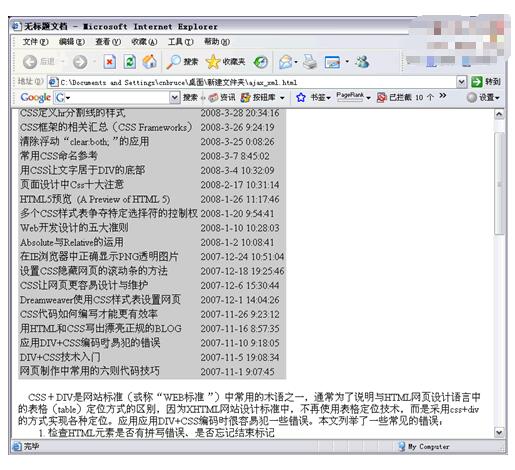Click the History icon in the toolbar
The height and width of the screenshot is (470, 515).
pos(261,62)
